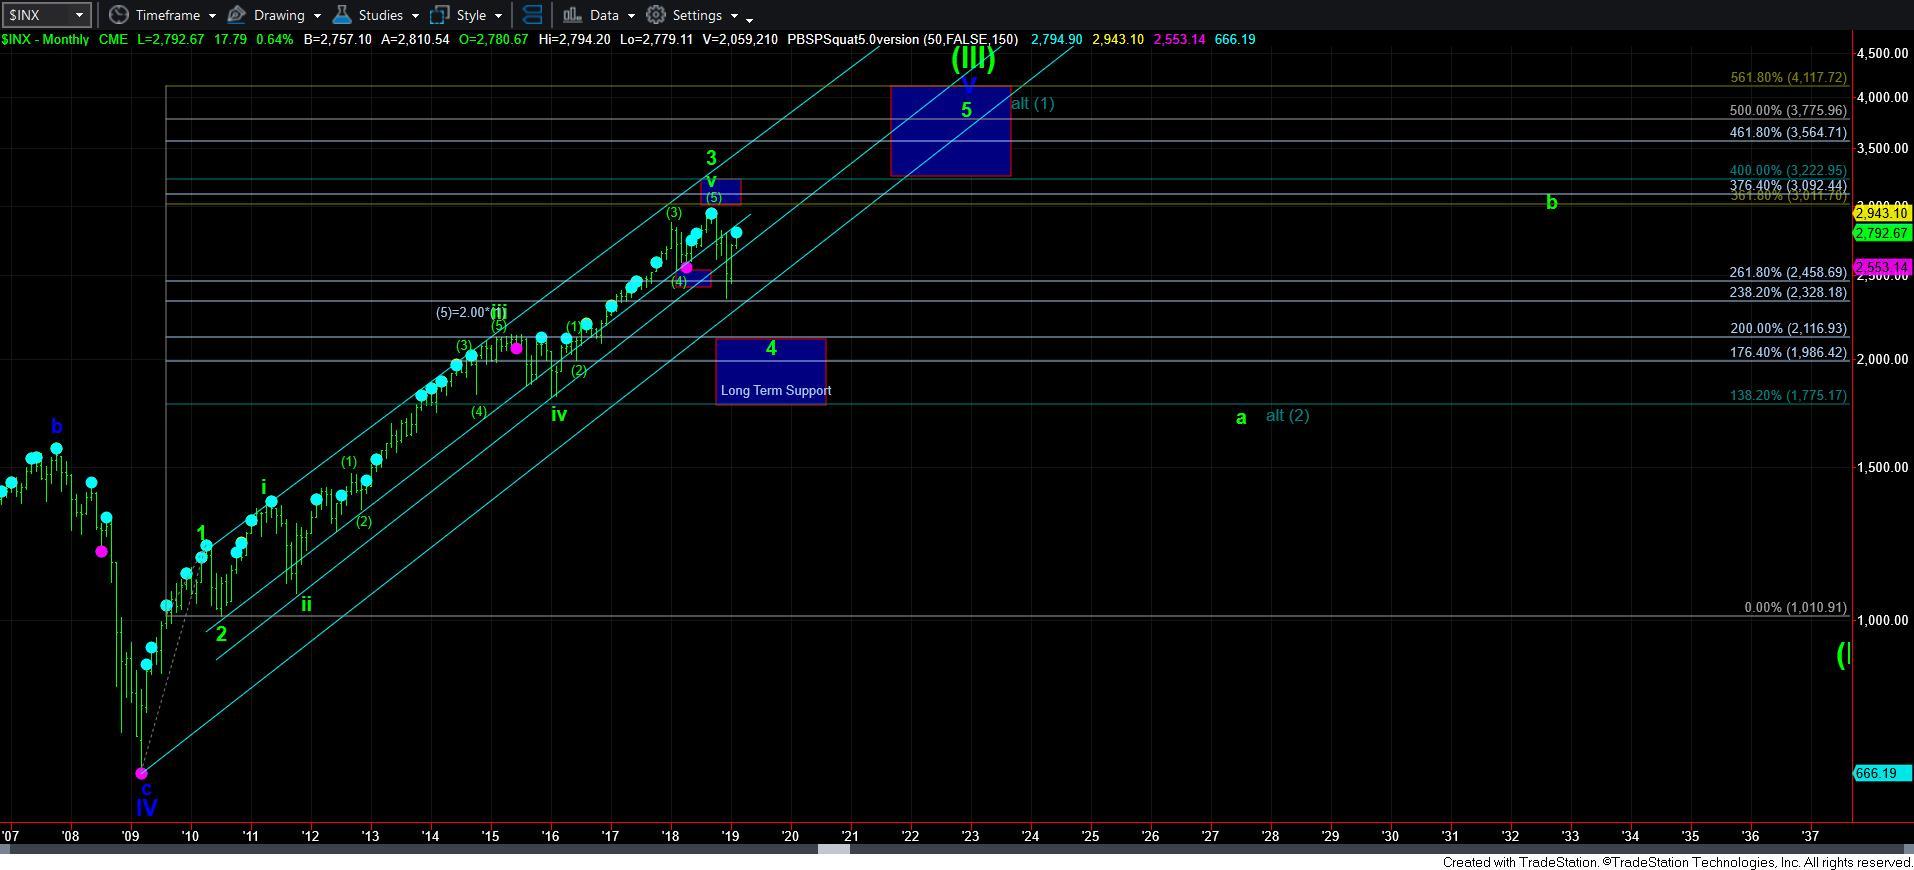1914x870 pixels.
Task: Open the Settings menu label
Action: pos(697,15)
